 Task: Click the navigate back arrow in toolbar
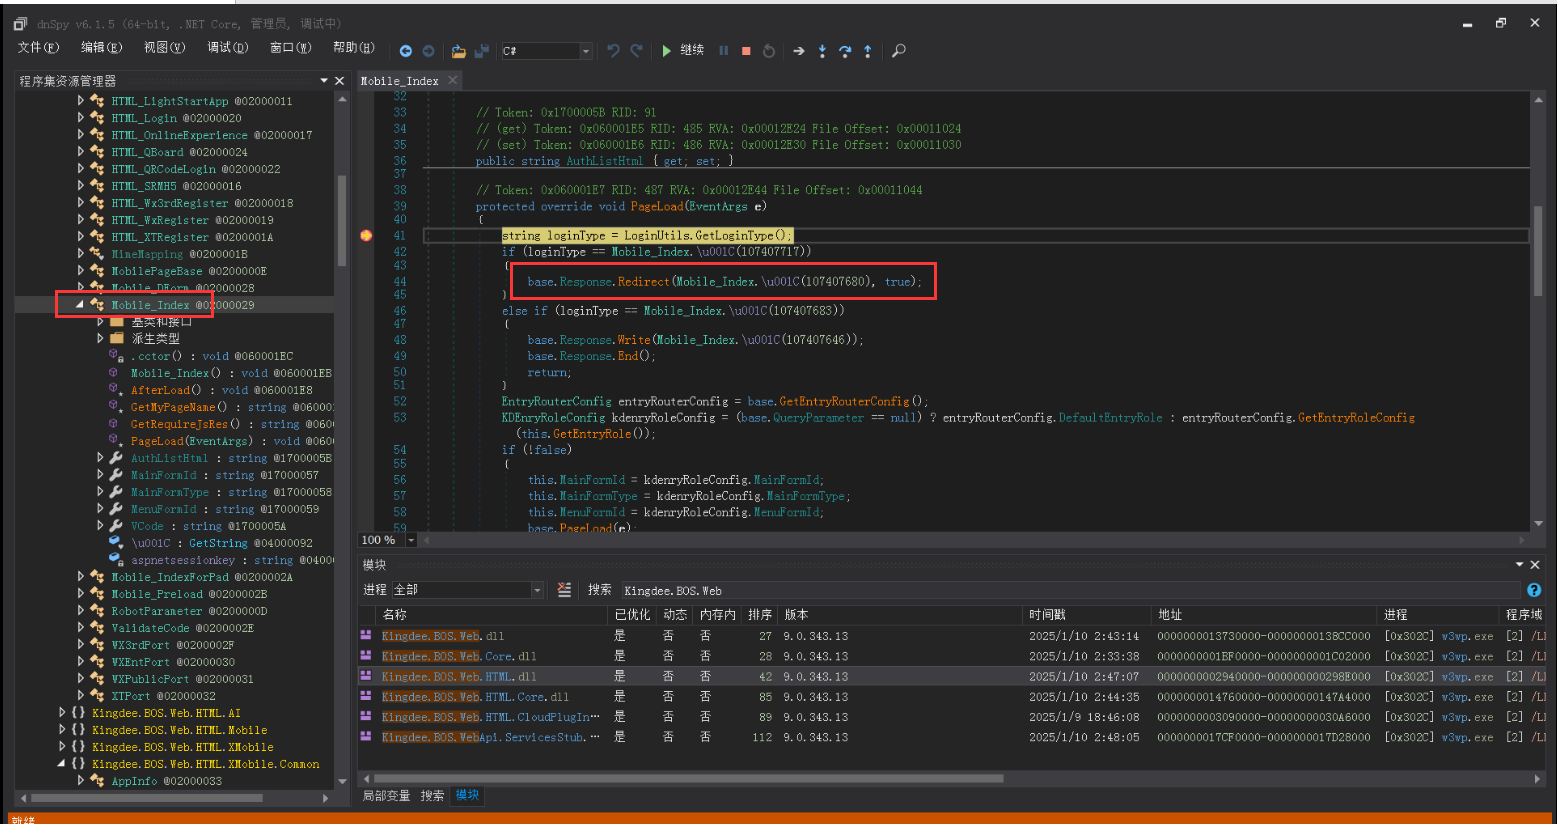coord(405,51)
